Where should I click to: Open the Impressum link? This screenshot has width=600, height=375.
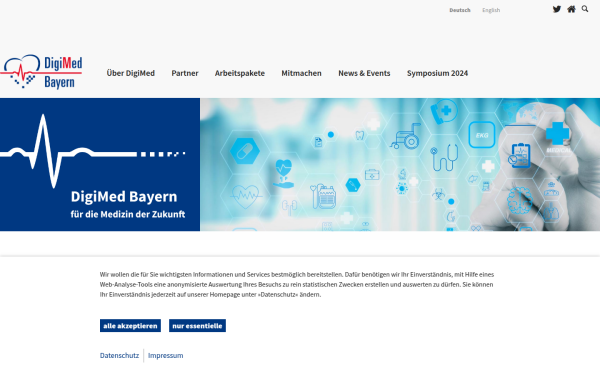point(165,355)
